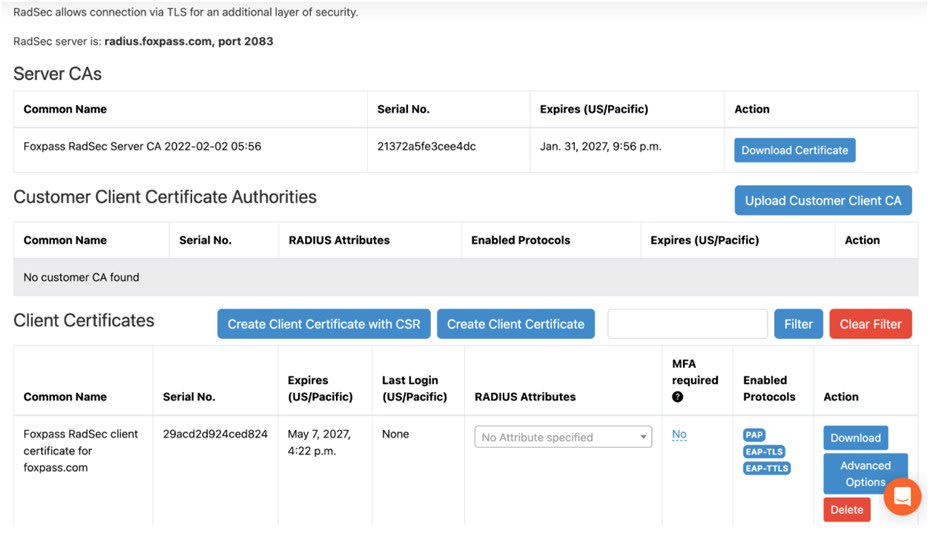The height and width of the screenshot is (556, 936).
Task: Click the Common Name header in Client Certificates
Action: (65, 397)
